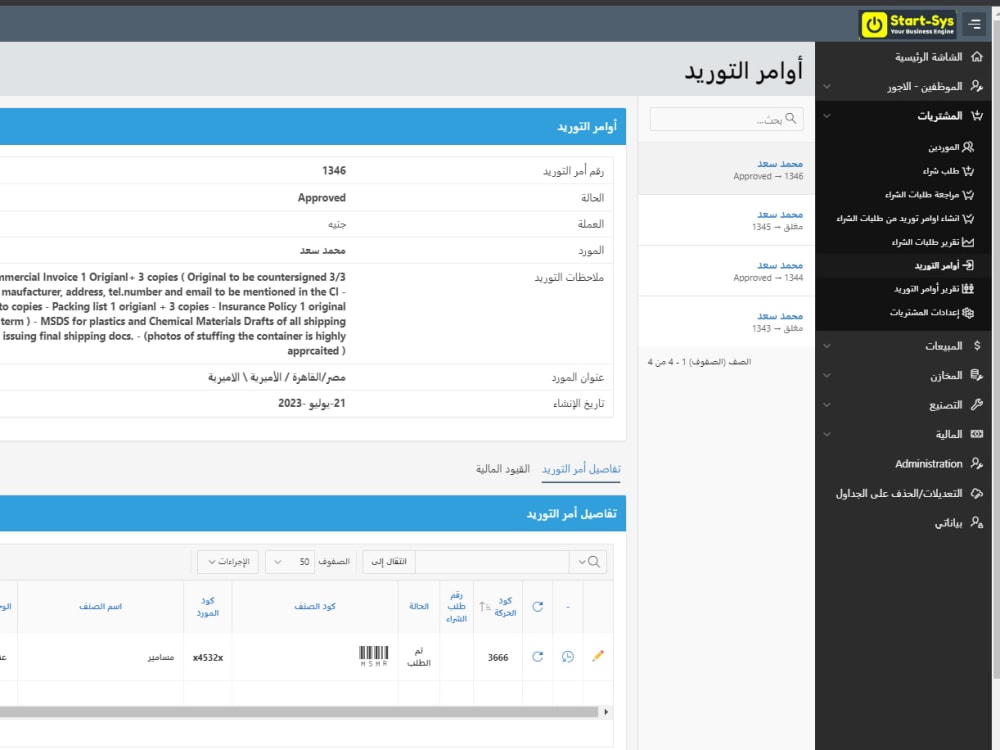This screenshot has width=1000, height=750.
Task: Collapse the sidebar using the hamburger icon
Action: [x=975, y=23]
